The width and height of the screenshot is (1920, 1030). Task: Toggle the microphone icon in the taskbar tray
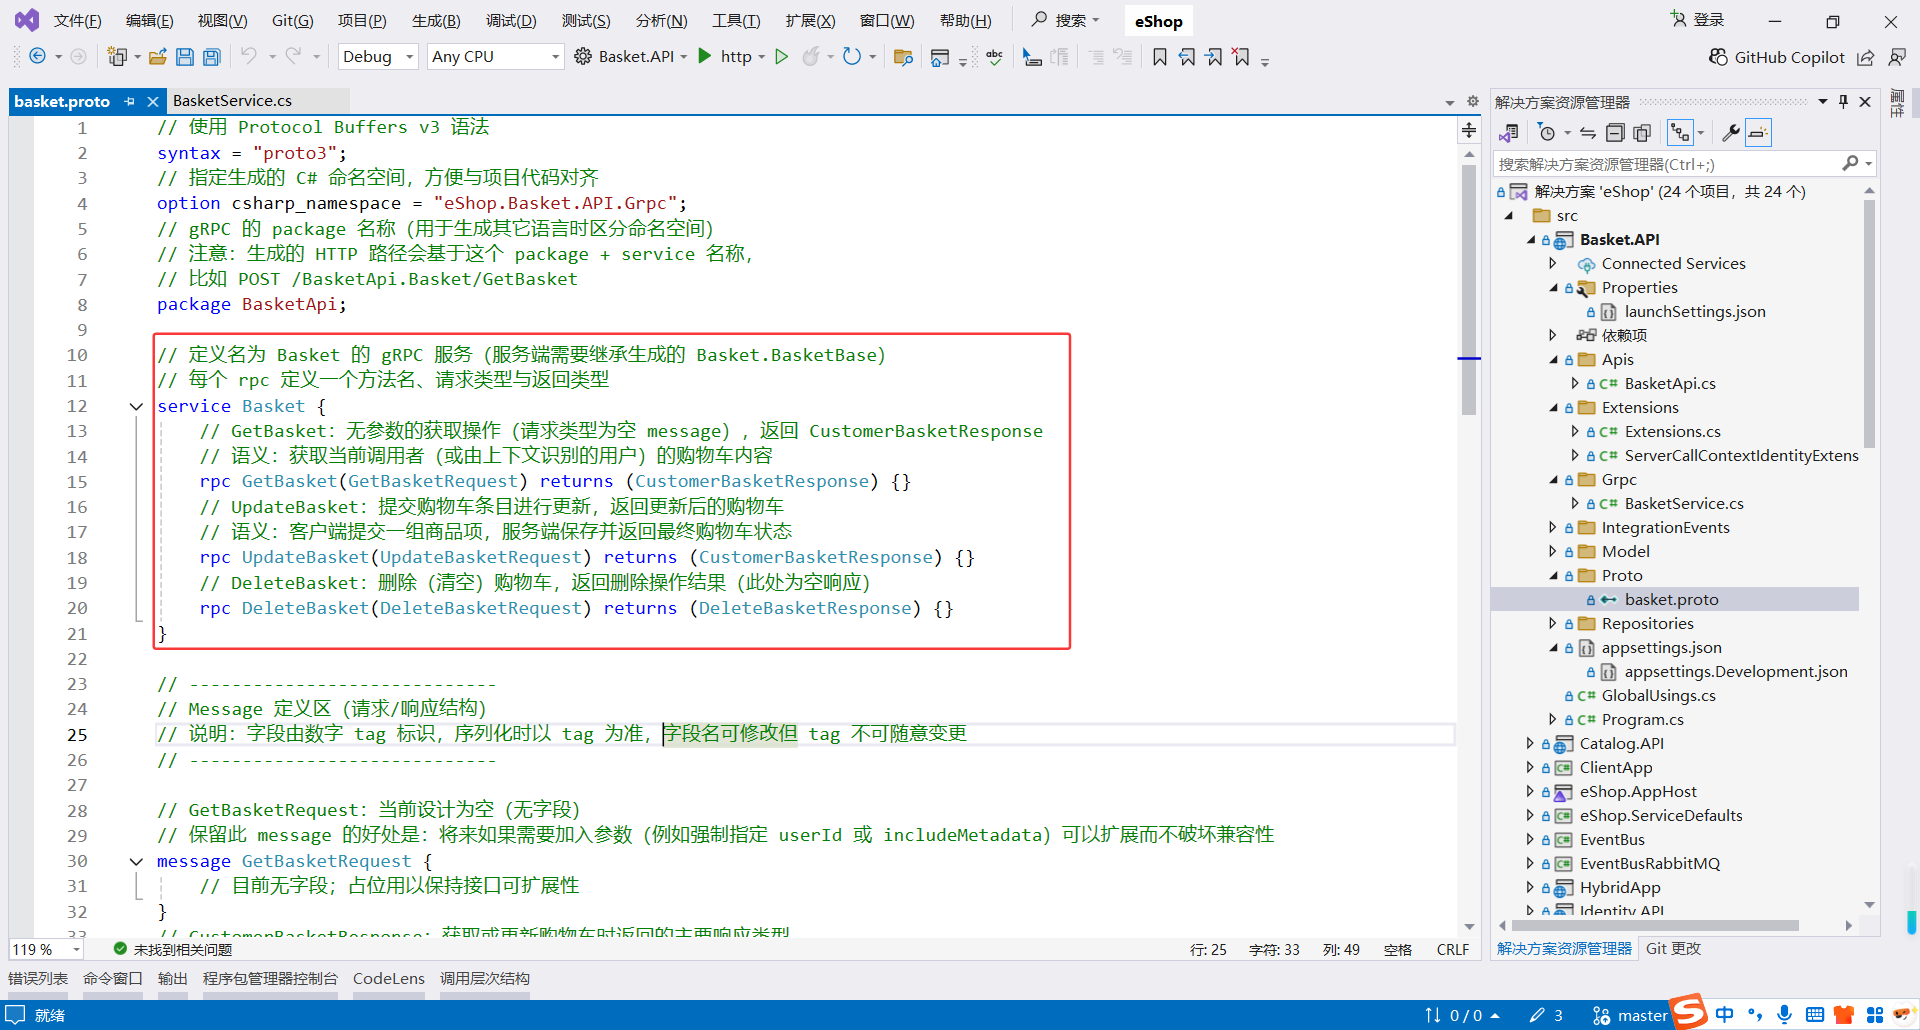tap(1785, 1014)
